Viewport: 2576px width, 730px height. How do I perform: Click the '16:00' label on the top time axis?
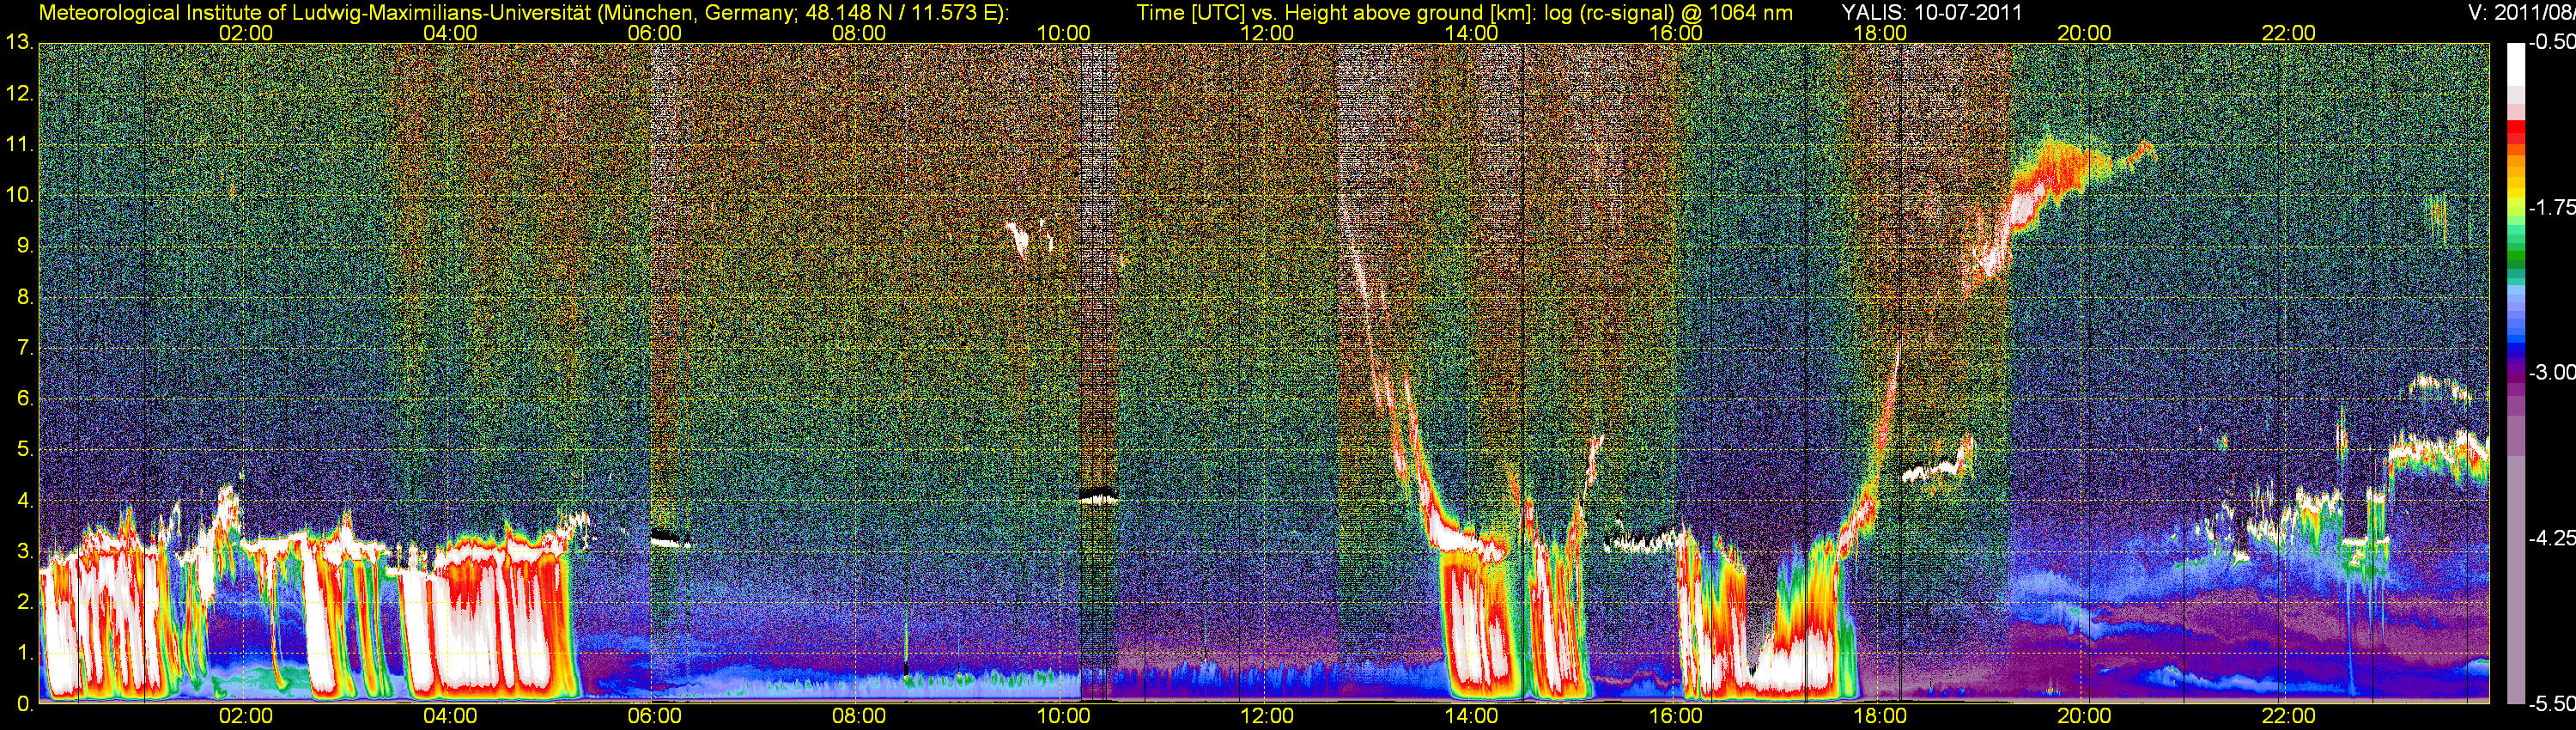tap(1676, 33)
